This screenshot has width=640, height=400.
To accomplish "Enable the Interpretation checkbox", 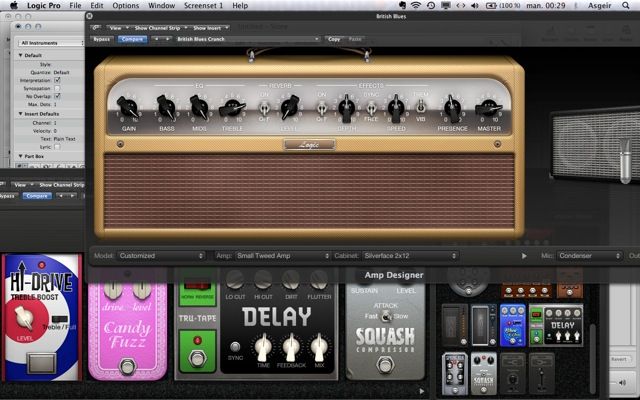I will pos(56,79).
